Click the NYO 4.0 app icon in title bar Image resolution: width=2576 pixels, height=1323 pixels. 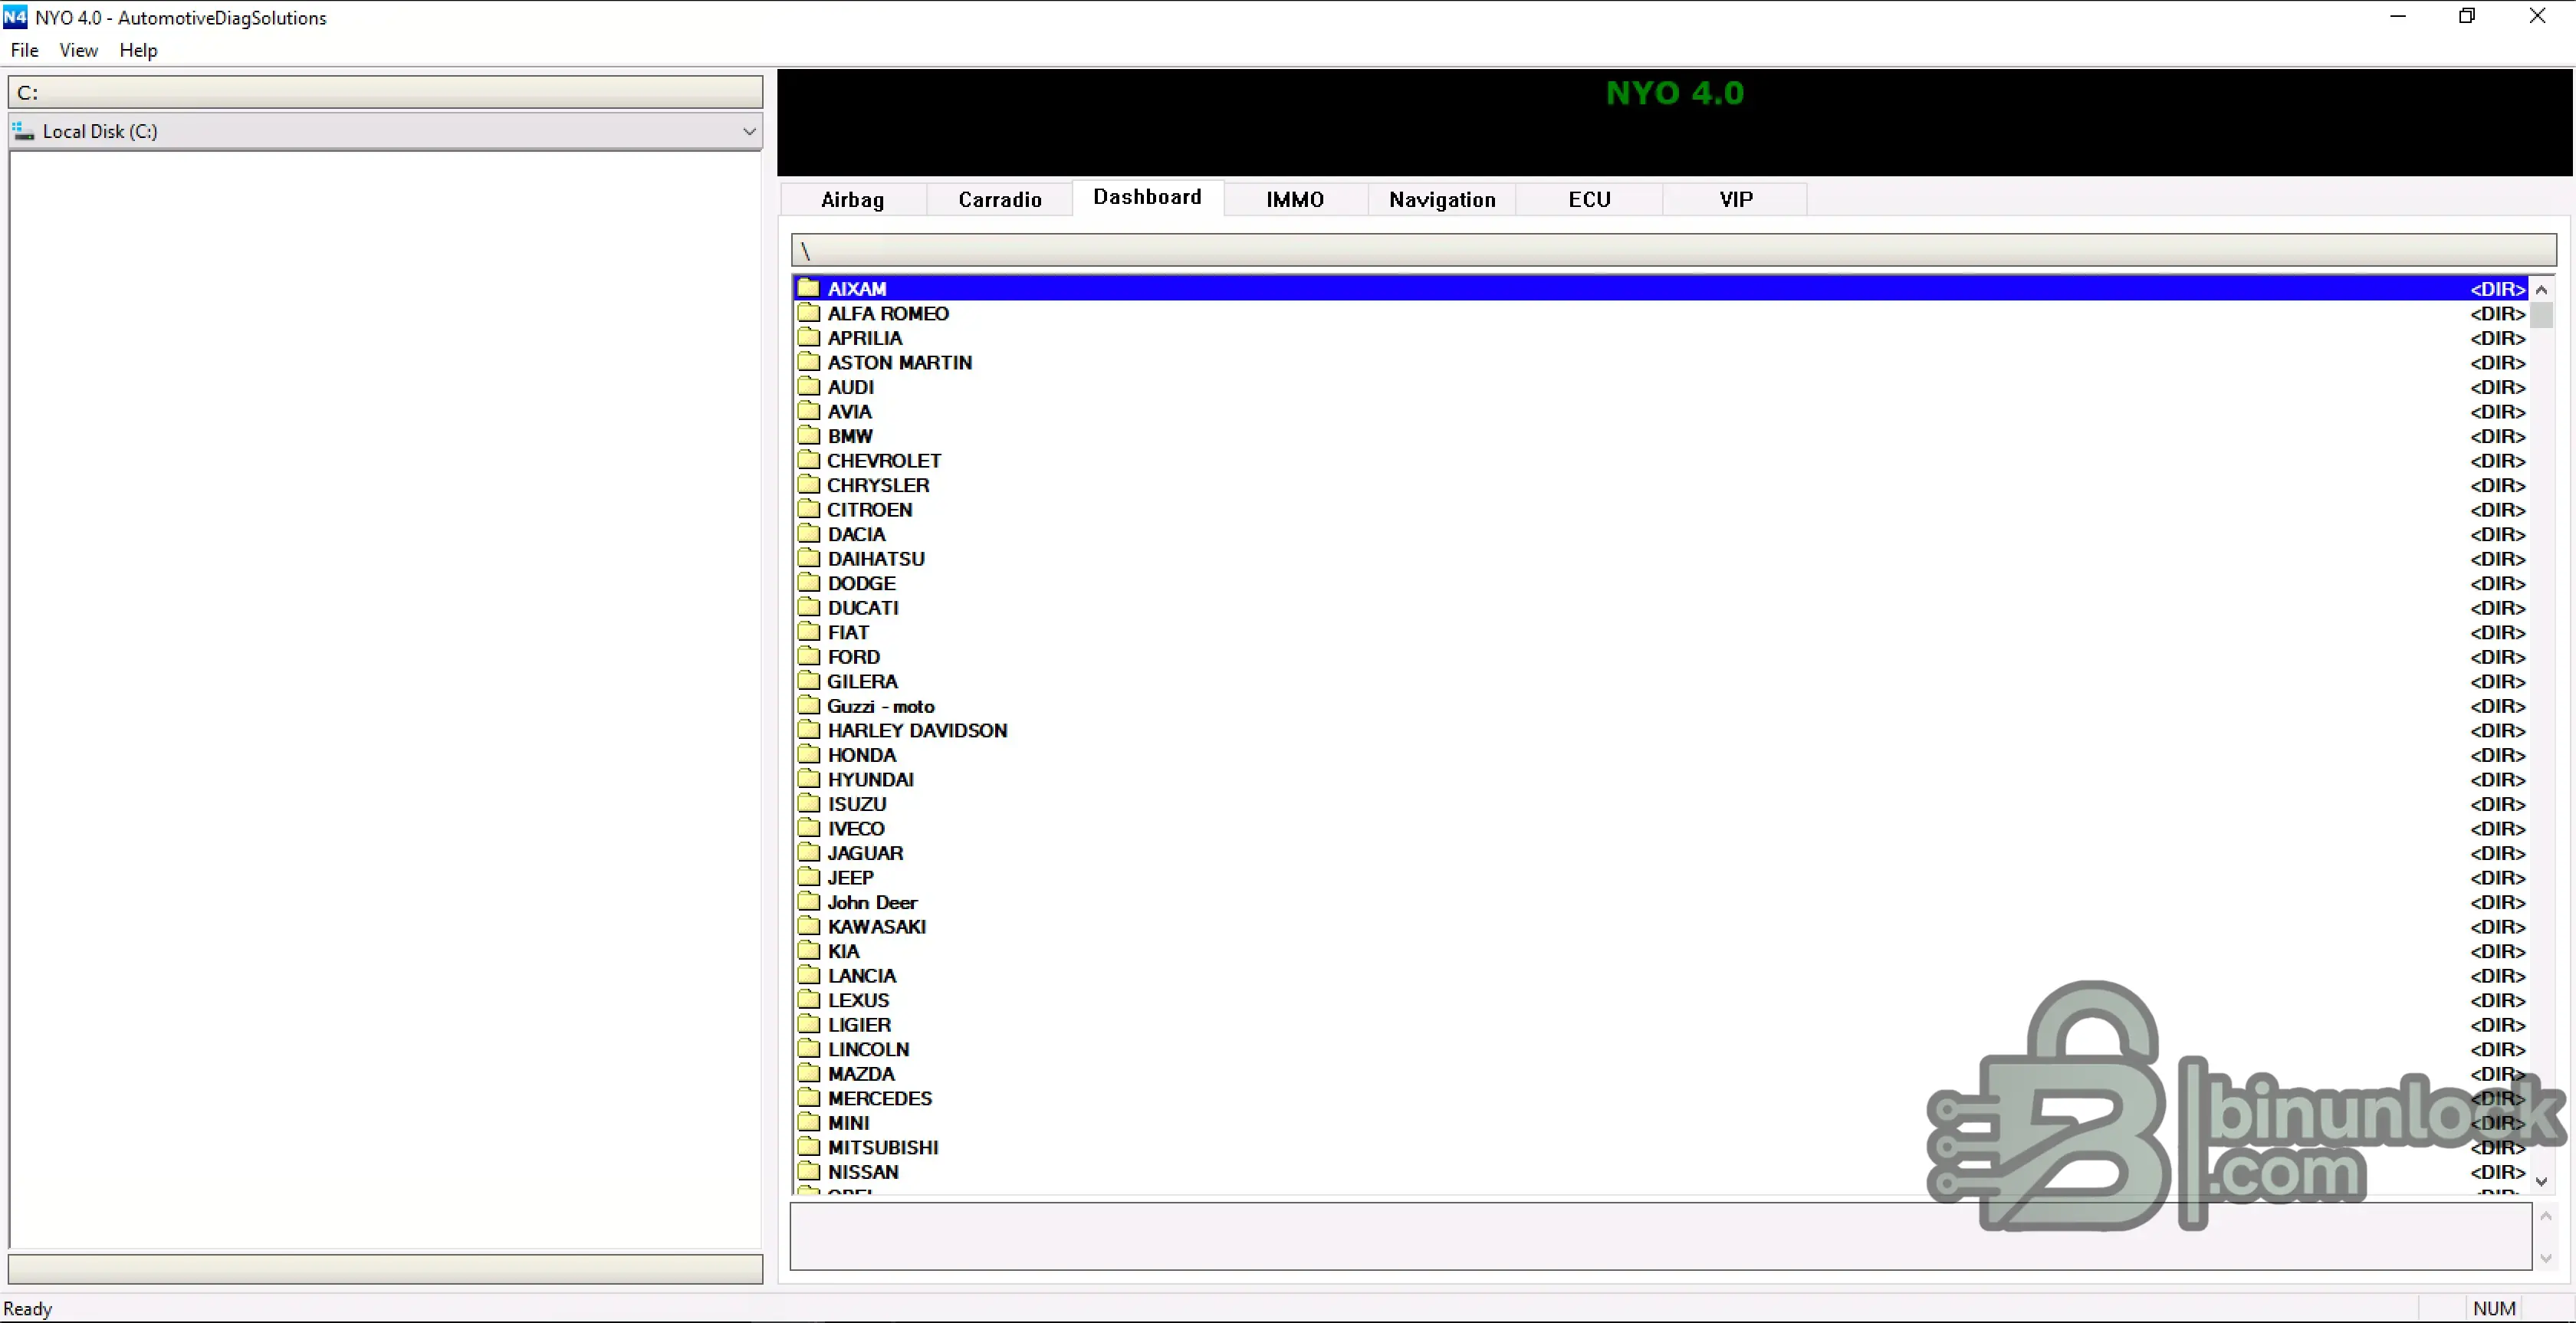(15, 17)
